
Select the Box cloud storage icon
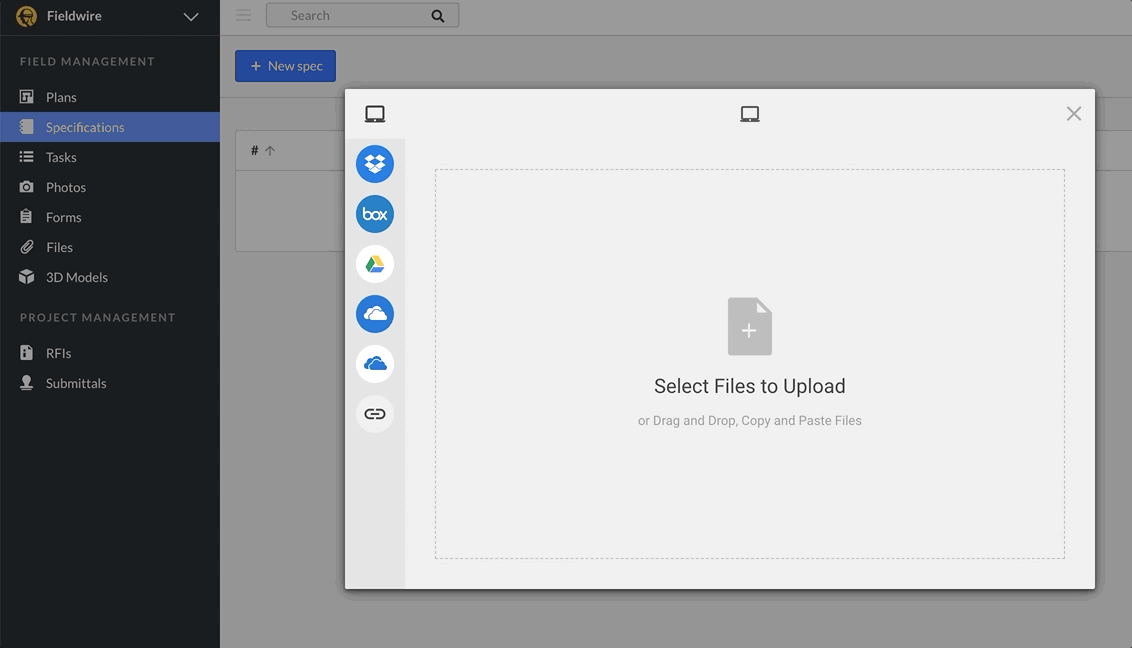[x=375, y=214]
